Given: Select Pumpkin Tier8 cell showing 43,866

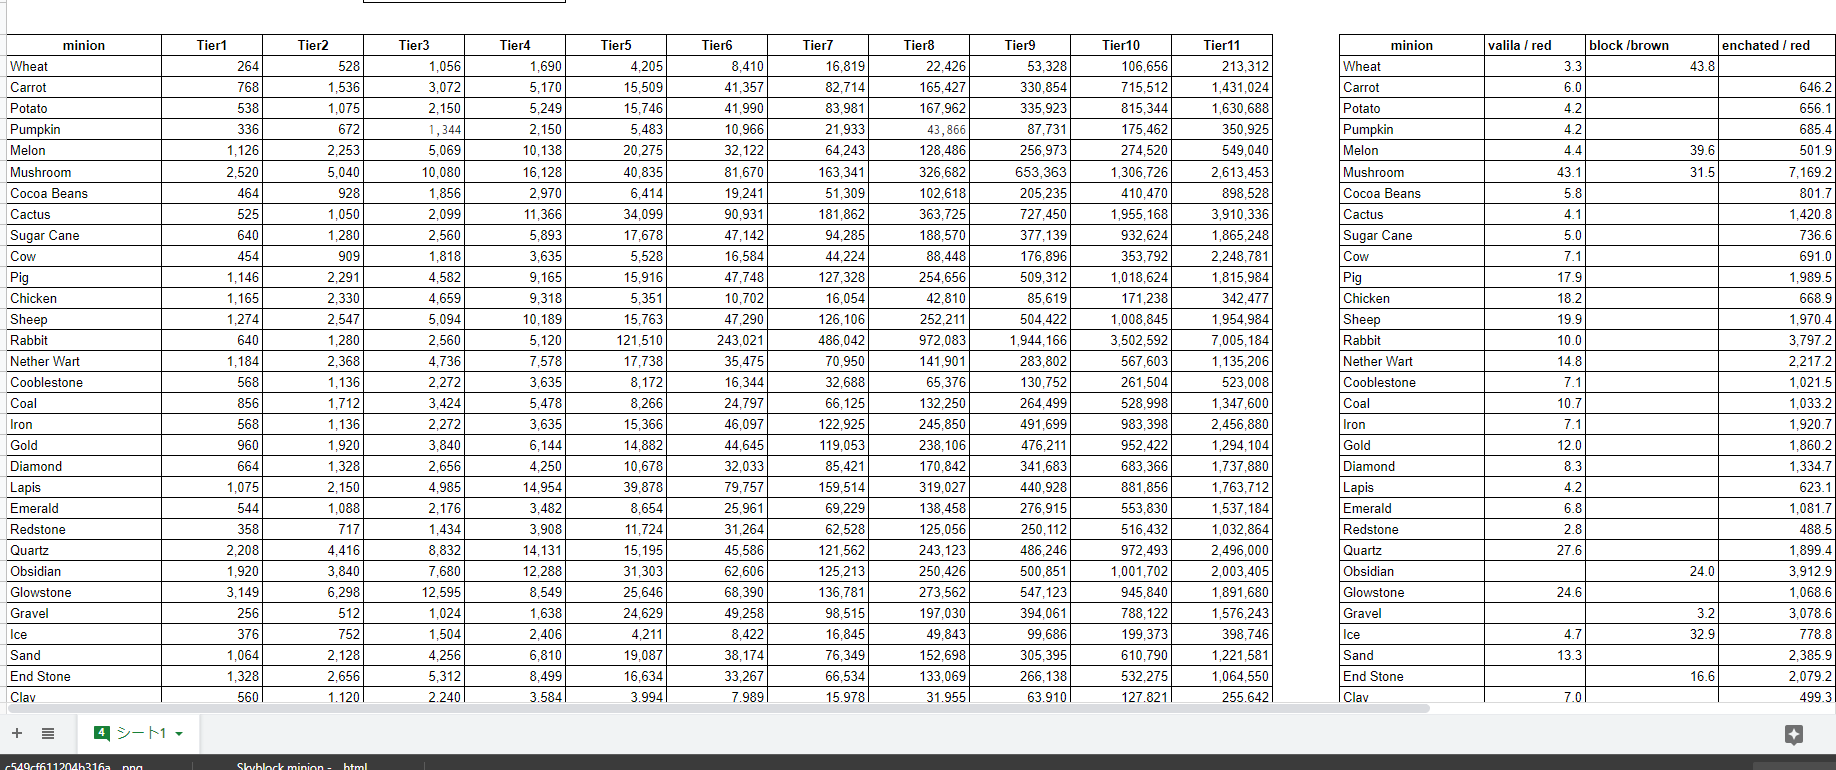Looking at the screenshot, I should point(919,129).
